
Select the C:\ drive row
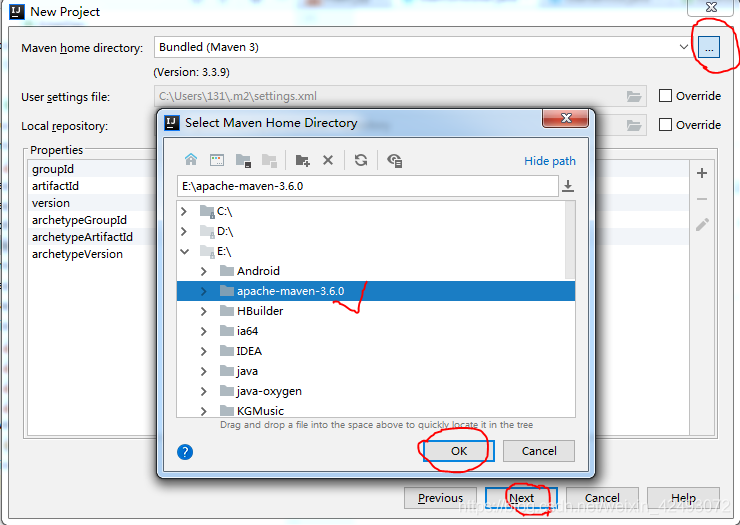(371, 211)
